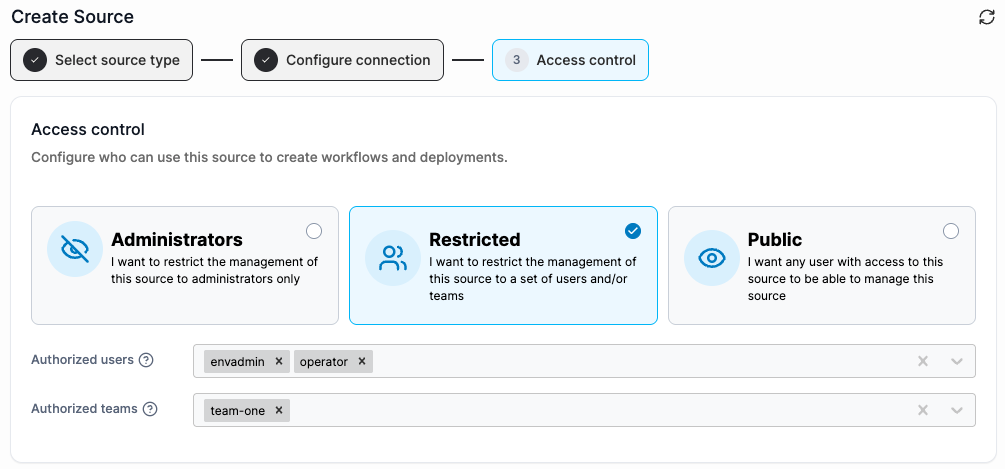Screen dimensions: 1005x469
Task: Click the refresh icon at top right
Action: click(x=986, y=17)
